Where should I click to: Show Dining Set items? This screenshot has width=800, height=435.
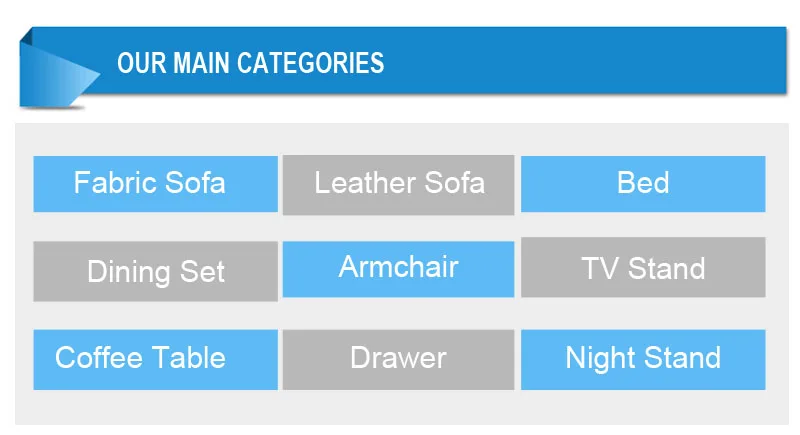point(155,271)
